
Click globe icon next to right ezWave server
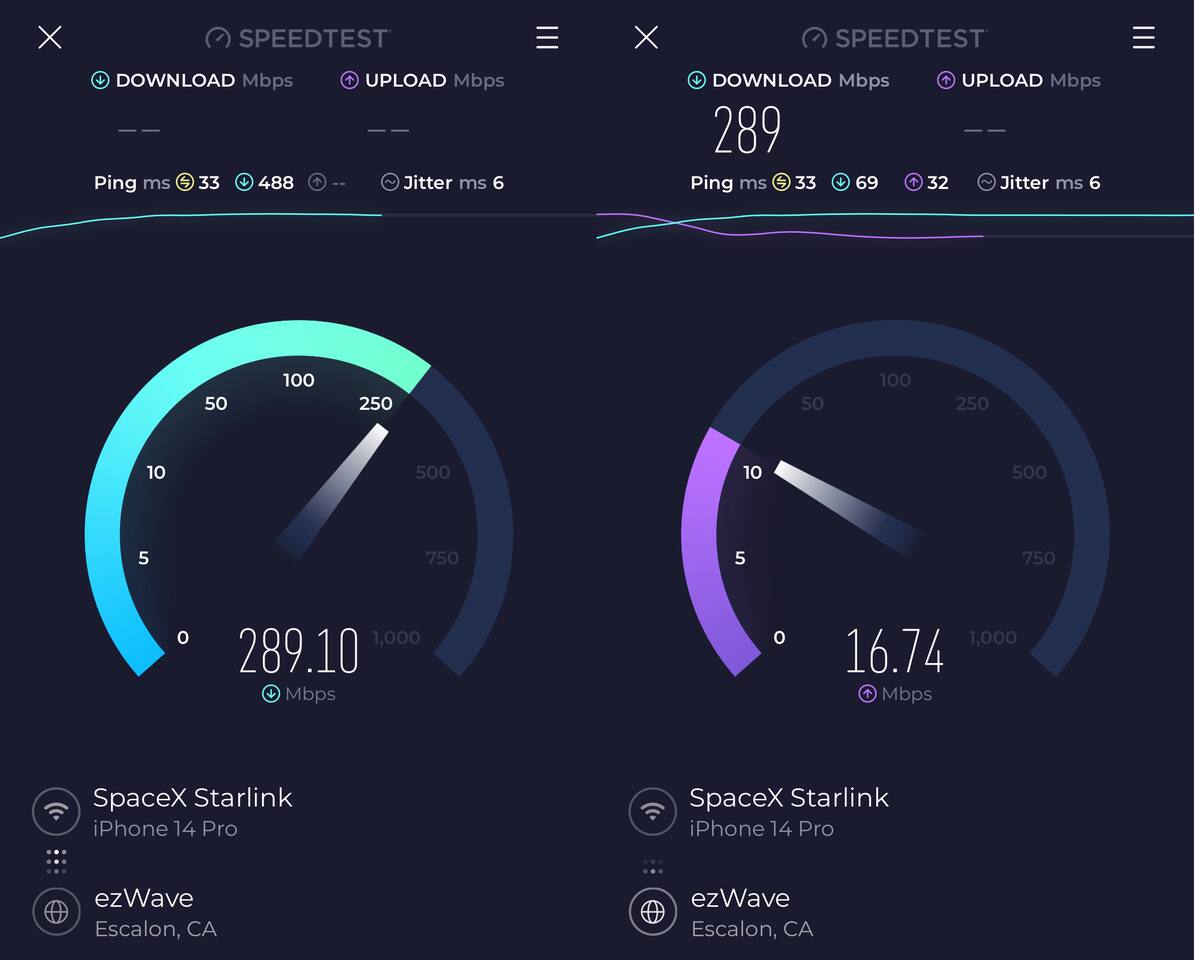point(652,912)
